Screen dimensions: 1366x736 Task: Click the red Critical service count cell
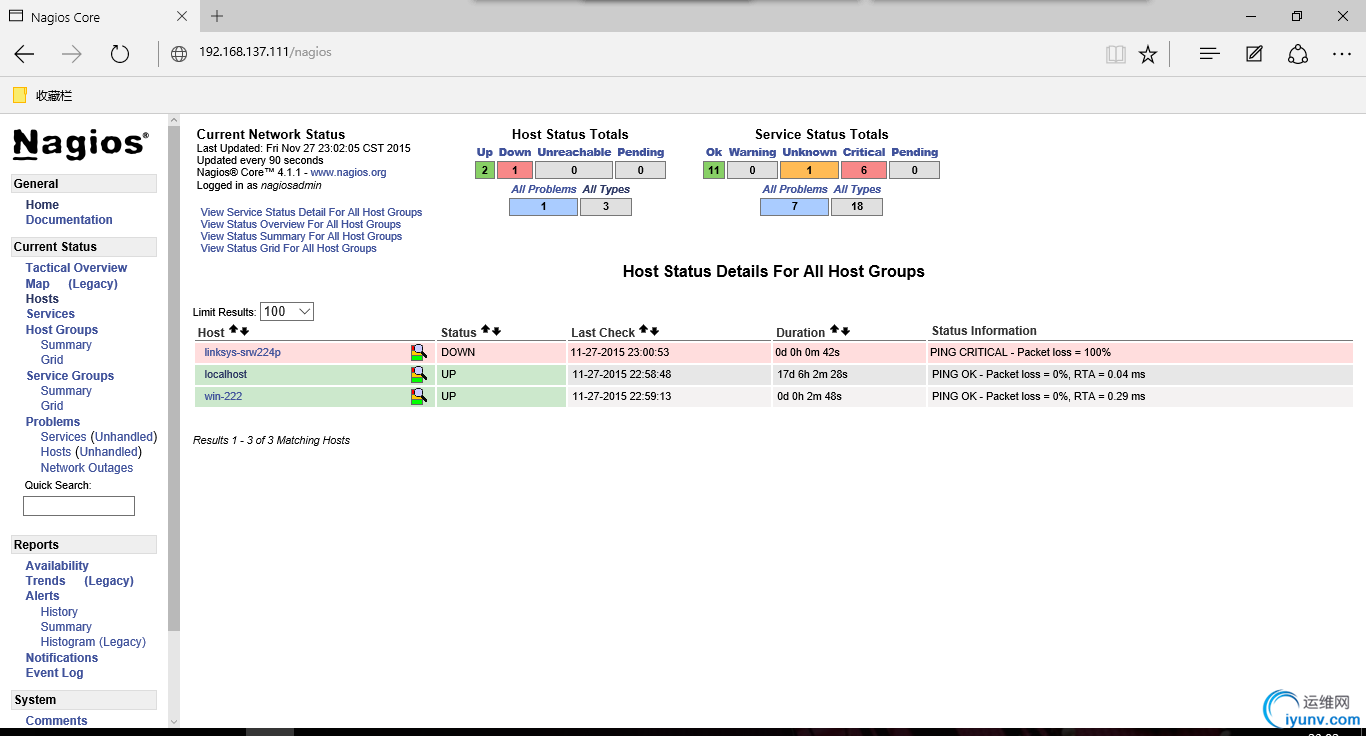coord(864,170)
